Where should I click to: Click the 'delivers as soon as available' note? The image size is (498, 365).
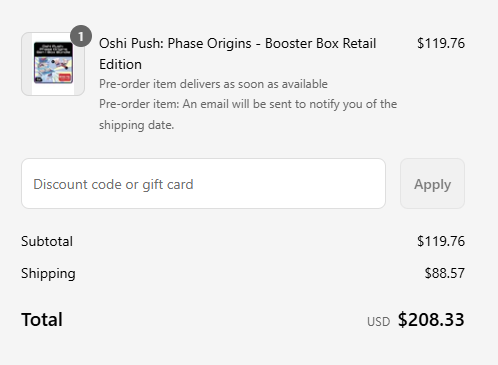pyautogui.click(x=213, y=84)
